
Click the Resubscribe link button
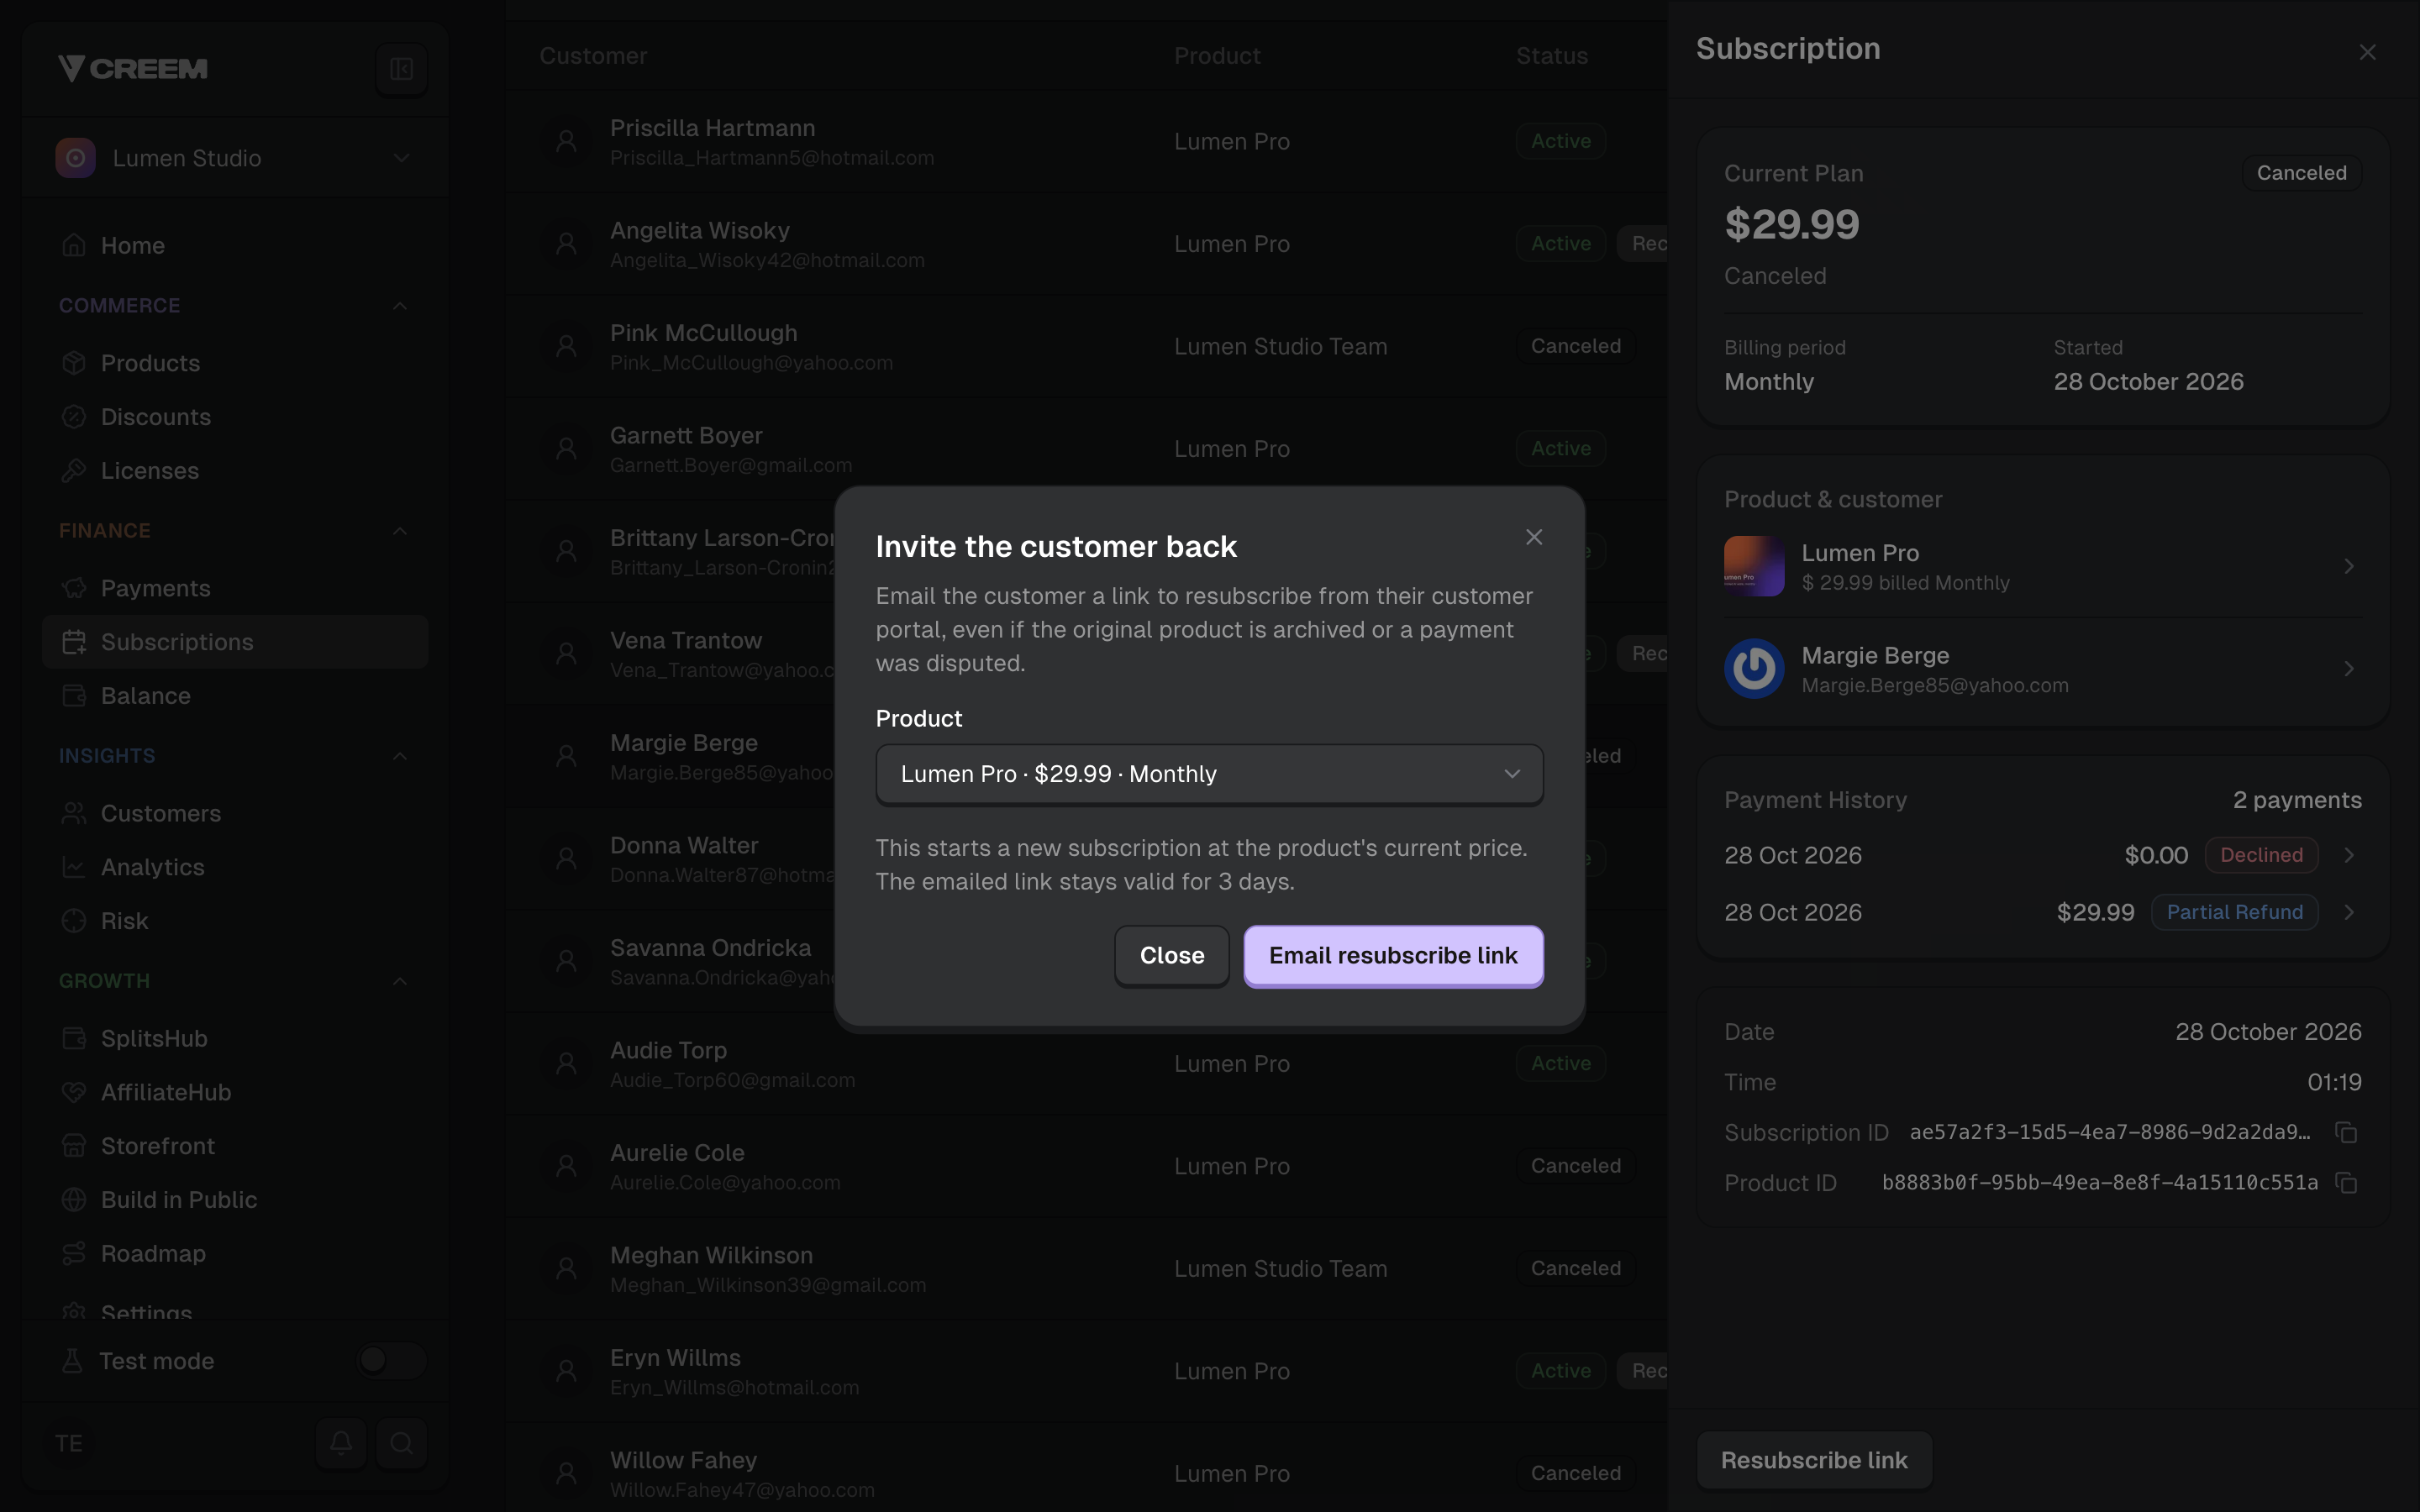pos(1814,1460)
